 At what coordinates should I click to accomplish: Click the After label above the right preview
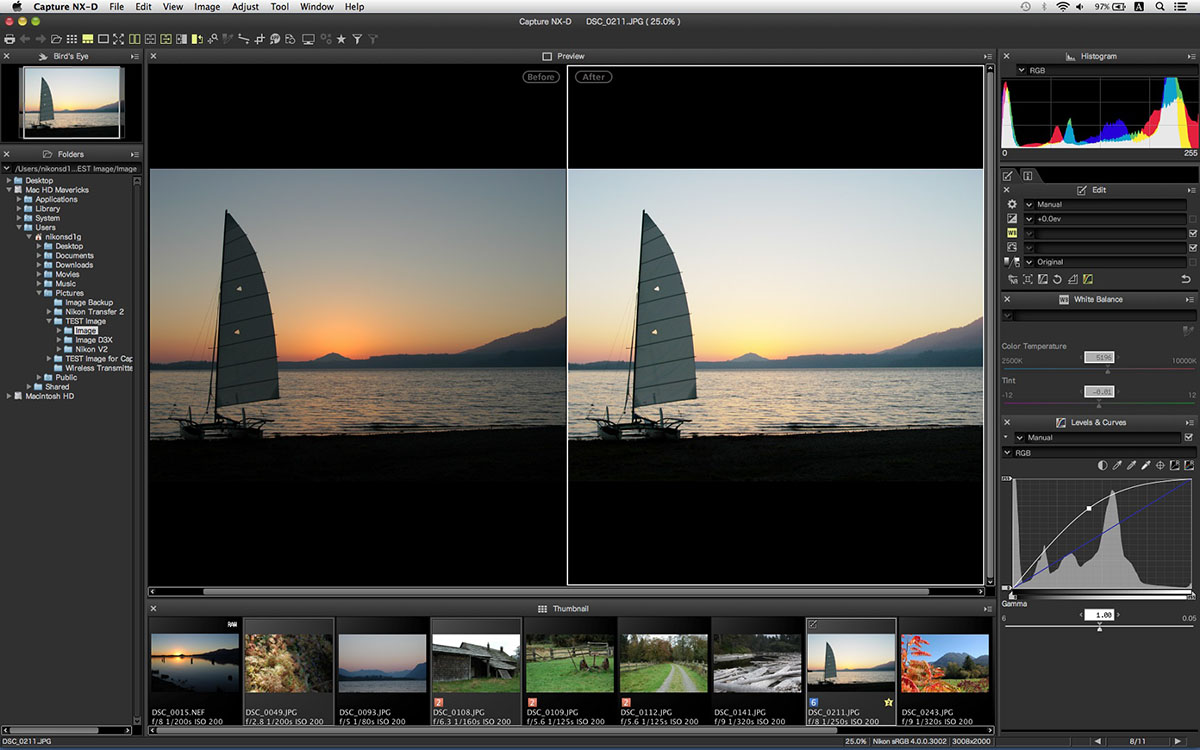(593, 76)
